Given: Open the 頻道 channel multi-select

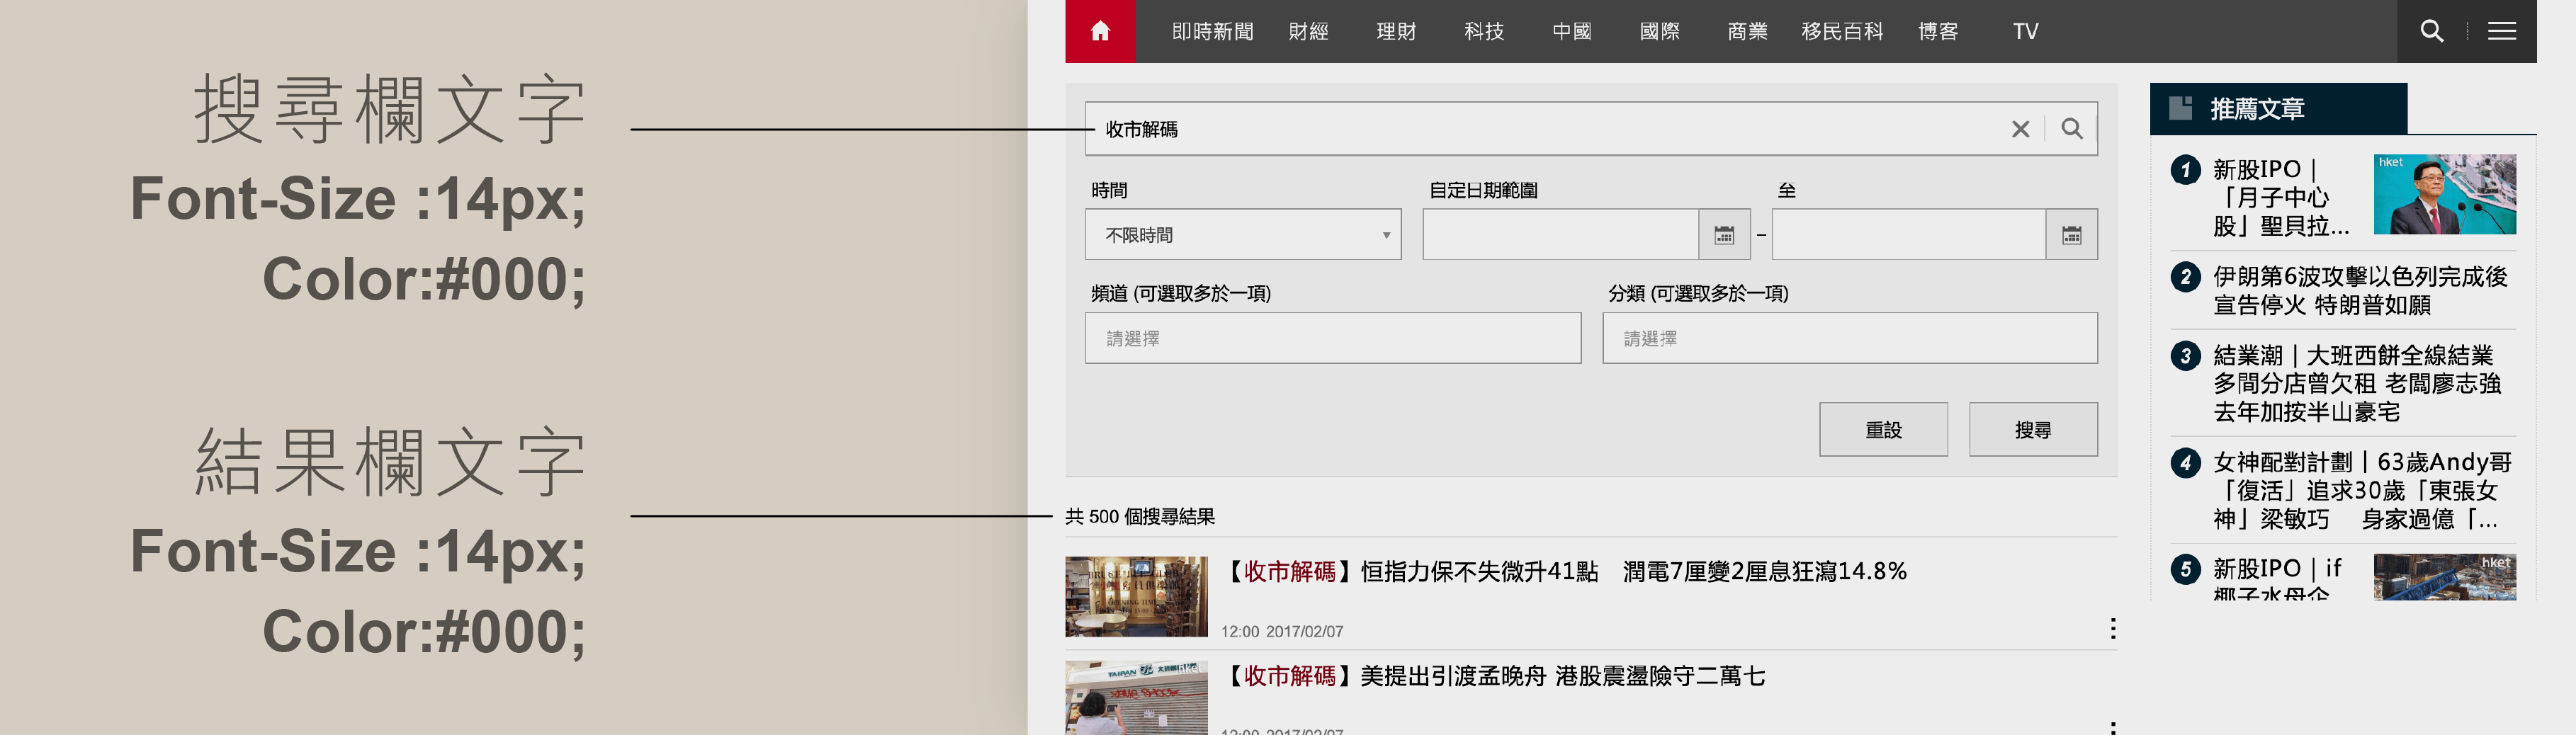Looking at the screenshot, I should (x=1332, y=338).
